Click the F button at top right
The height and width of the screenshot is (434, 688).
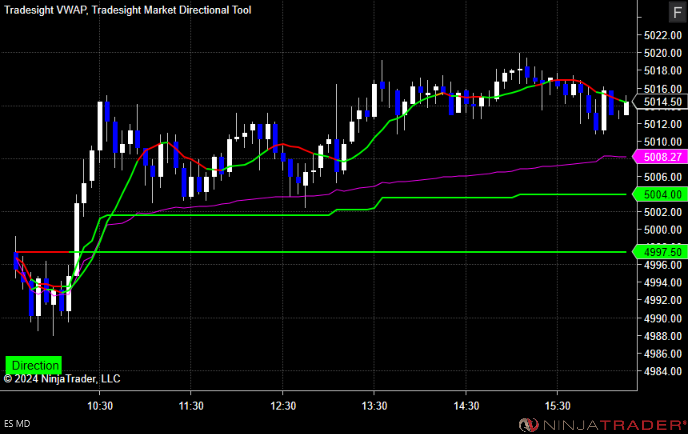[677, 12]
